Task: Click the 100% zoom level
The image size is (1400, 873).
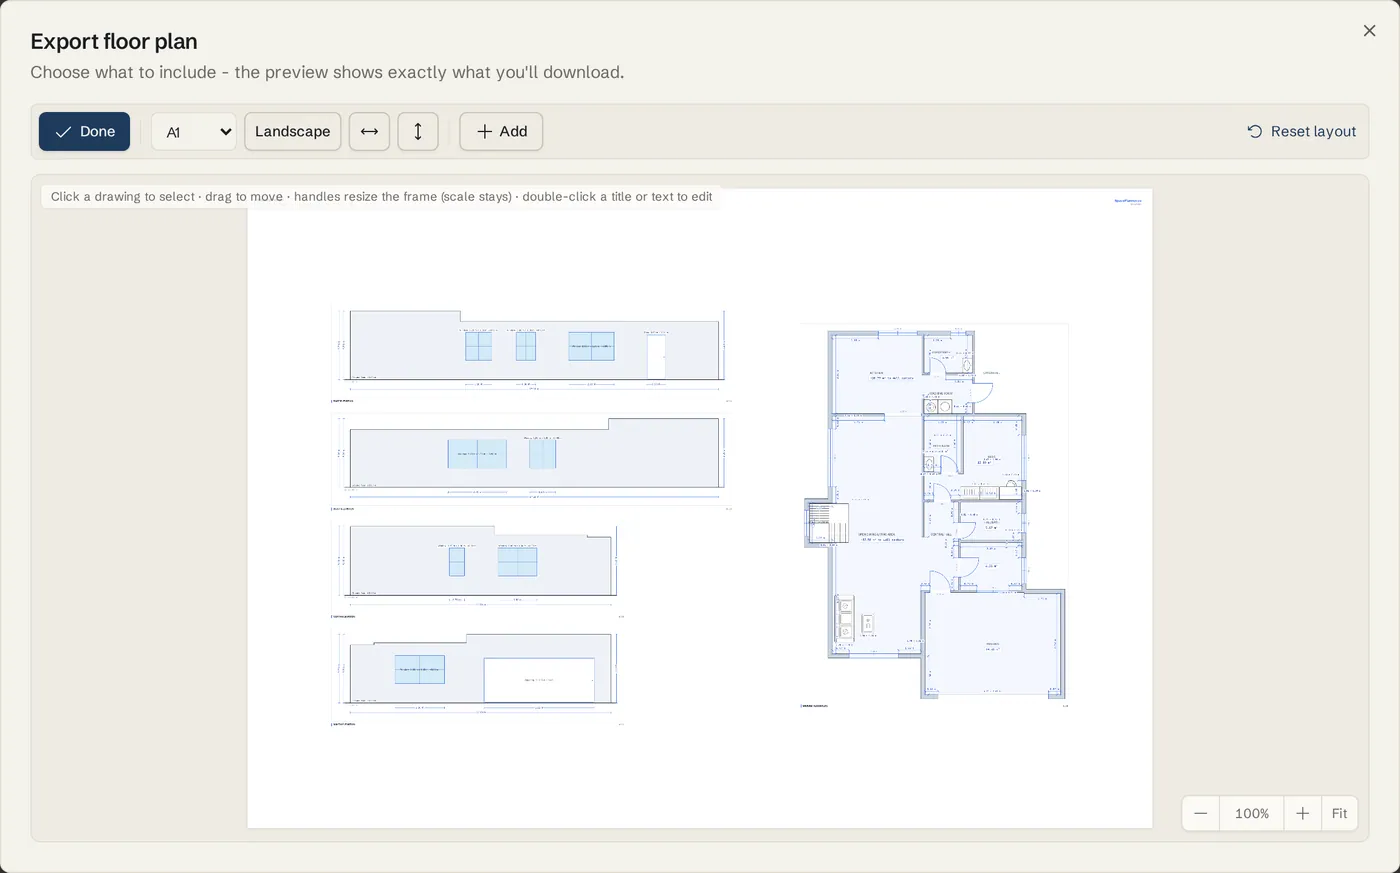Action: point(1252,813)
